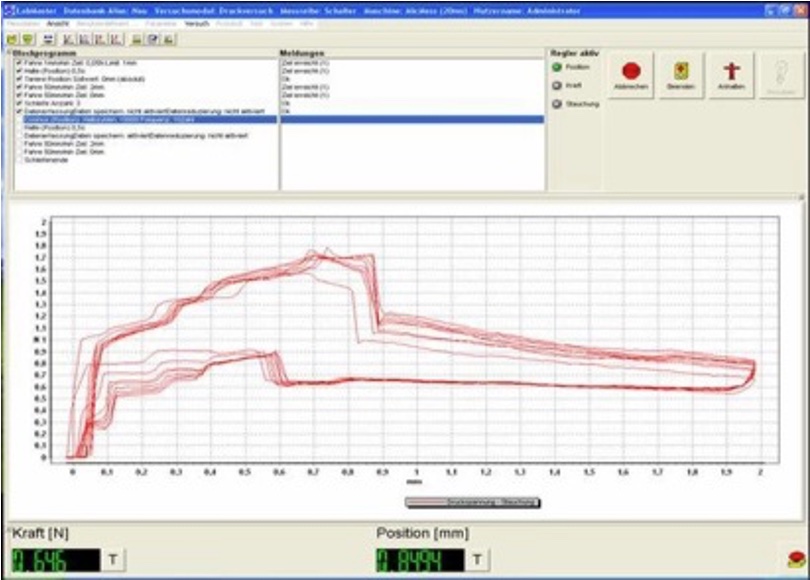Viewport: 810px width, 580px height.
Task: Tare the Position [mm] readout with T button
Action: [x=477, y=559]
